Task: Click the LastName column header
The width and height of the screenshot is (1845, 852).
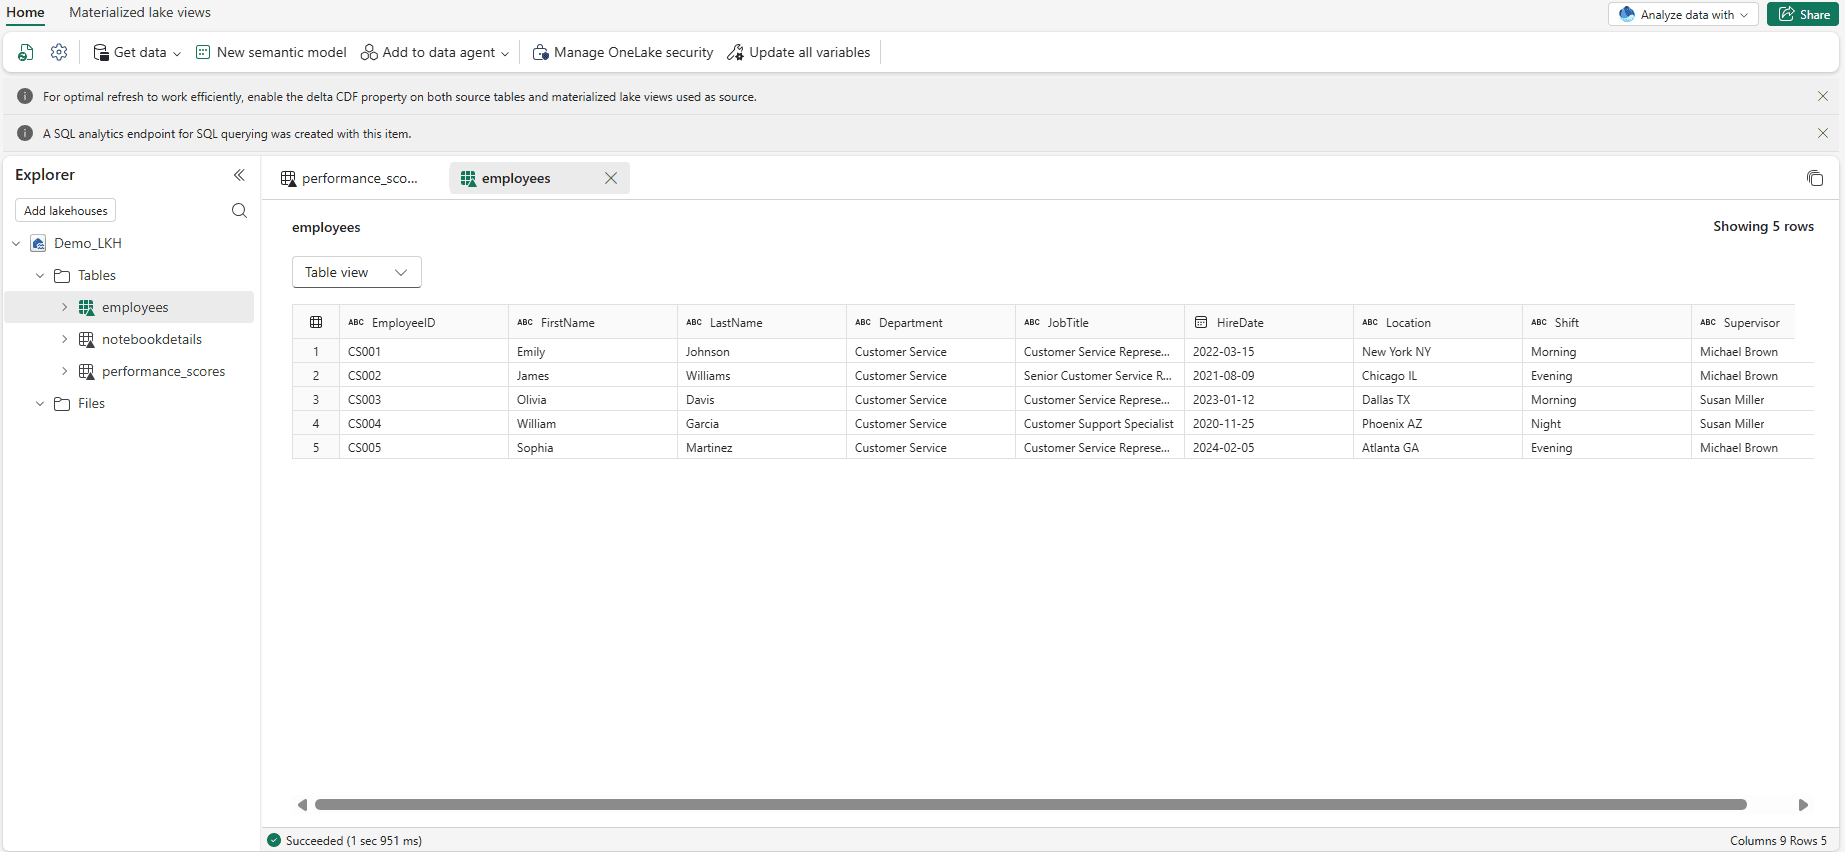Action: (761, 322)
